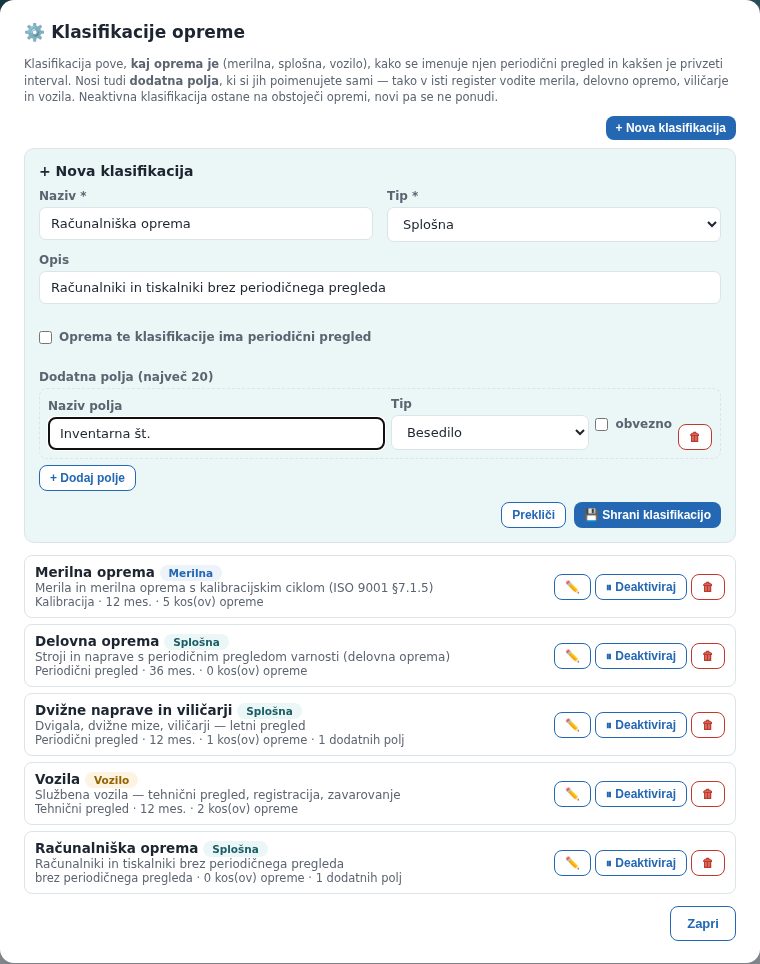Click 'Tehnični pregled · 12 mes. · 2 kos(ov) opreme'
The image size is (760, 964).
pyautogui.click(x=166, y=808)
